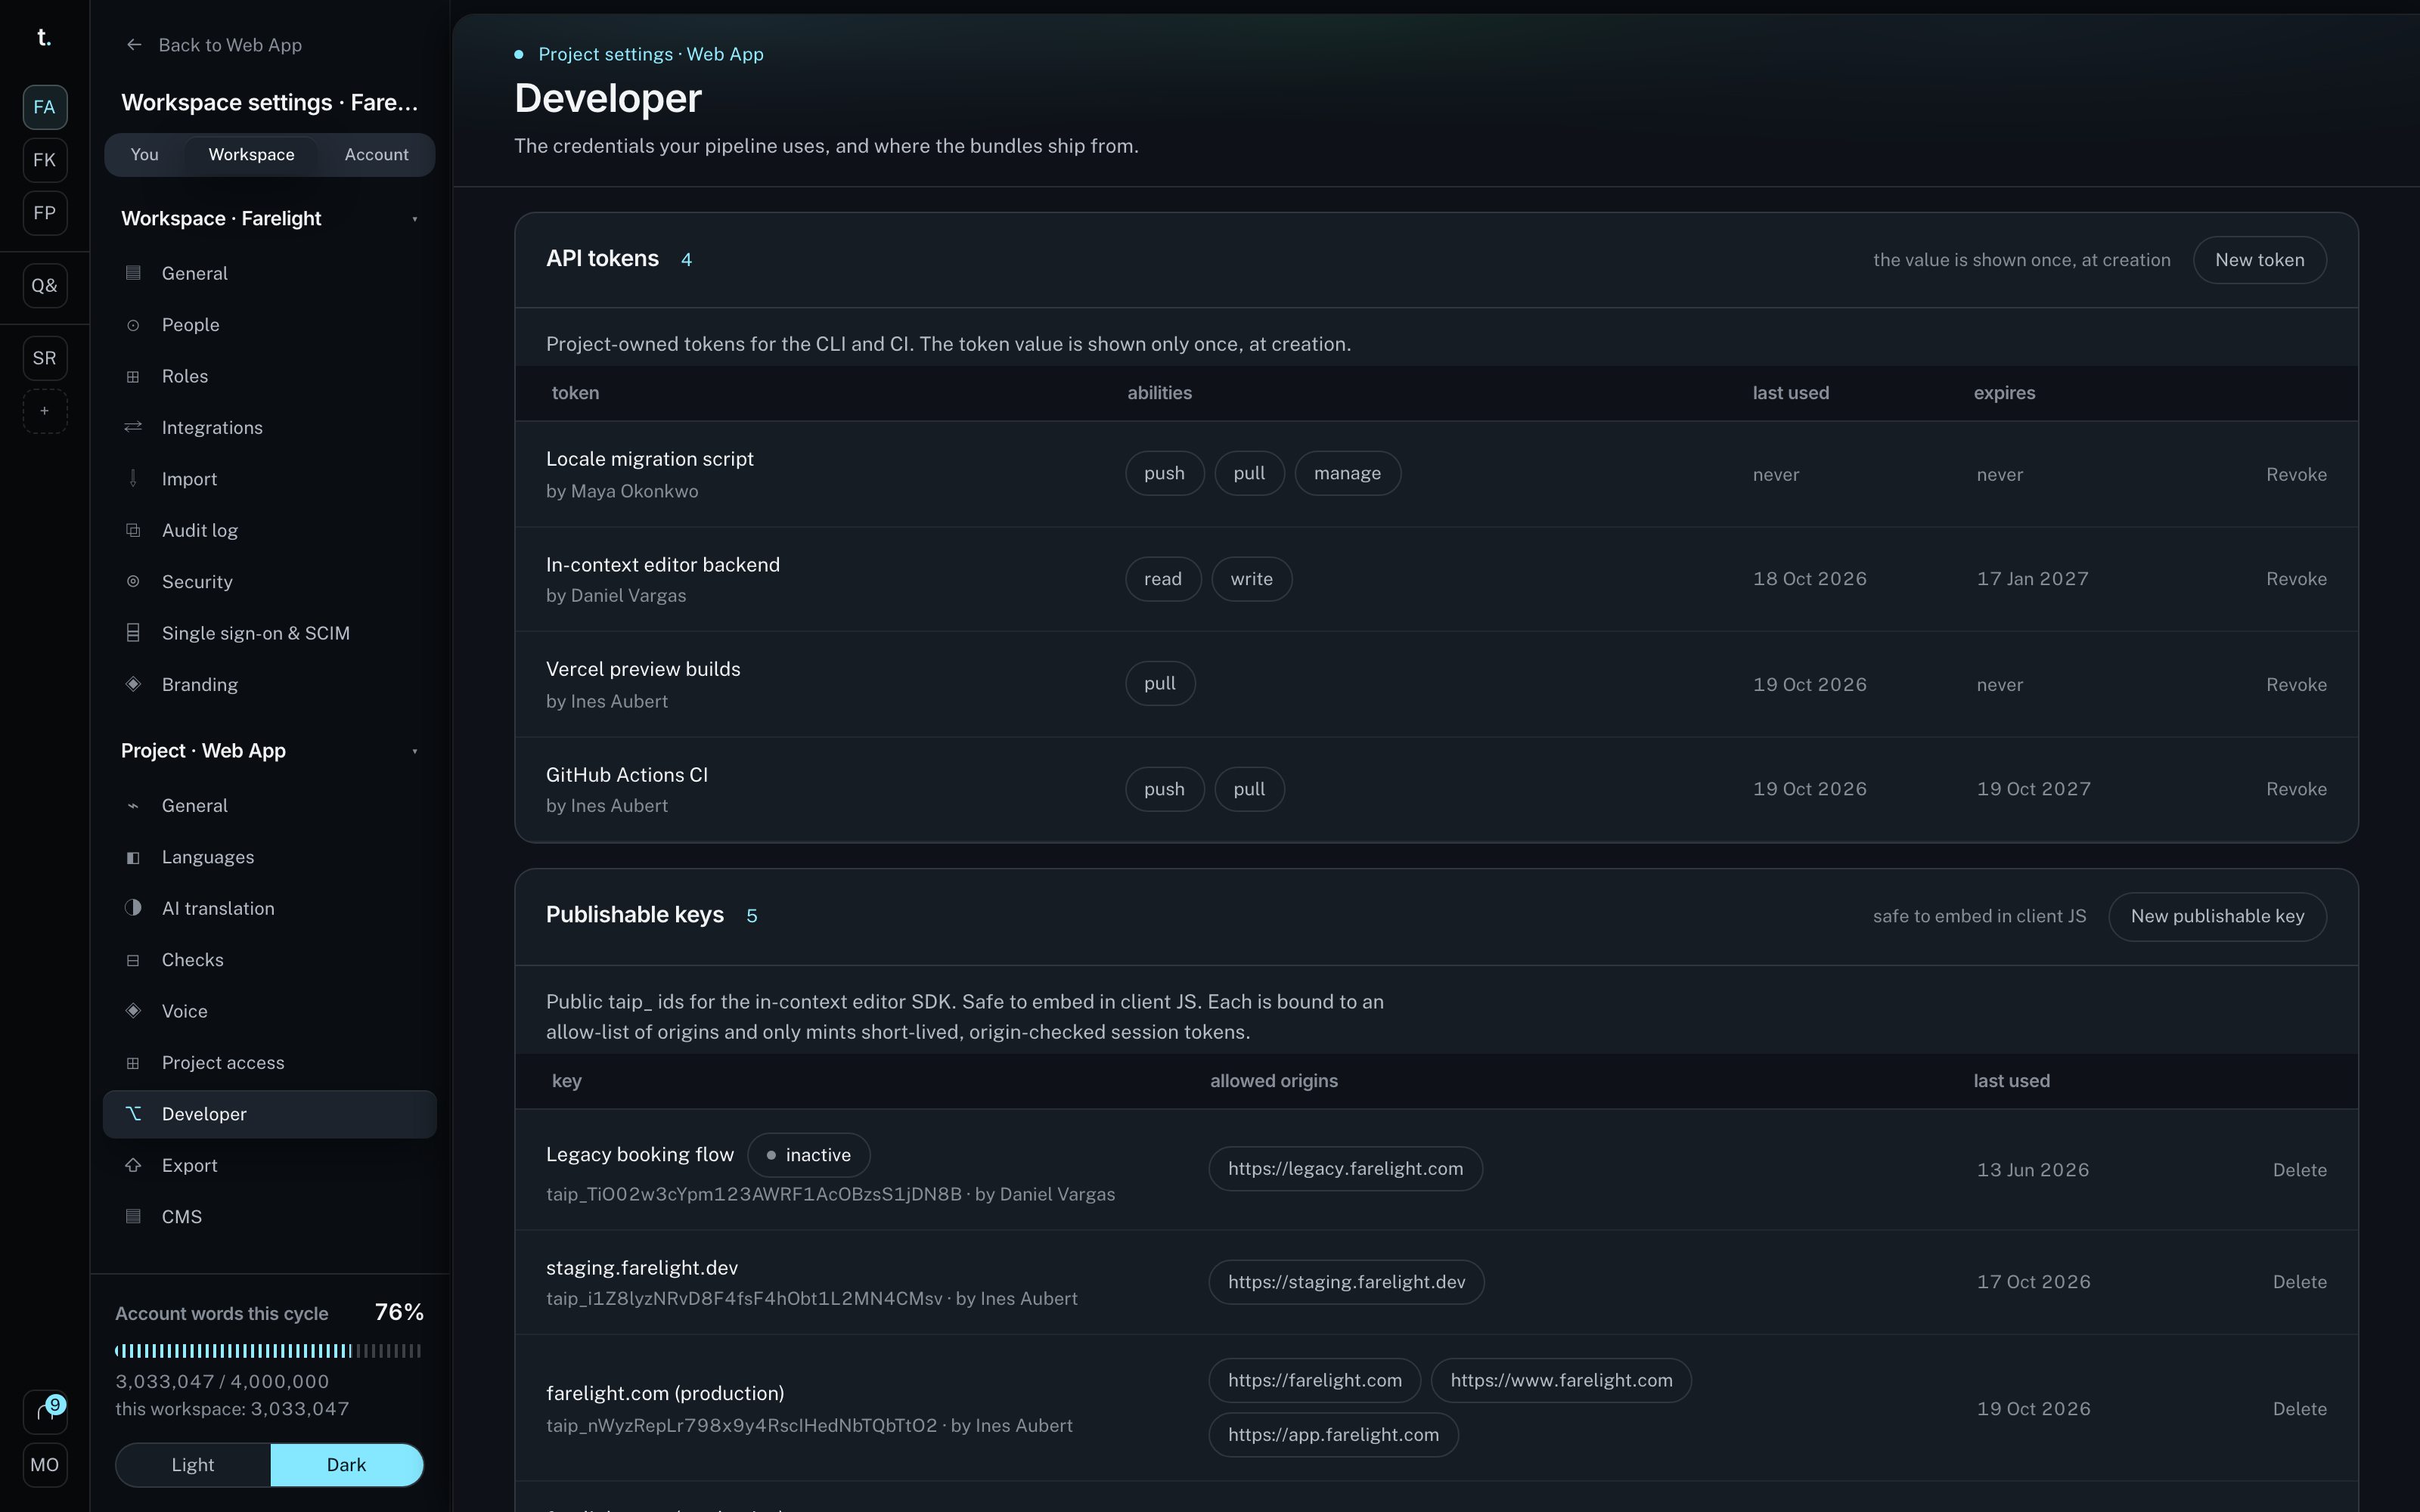Image resolution: width=2420 pixels, height=1512 pixels.
Task: Click the Publishable keys count 5
Action: 751,916
